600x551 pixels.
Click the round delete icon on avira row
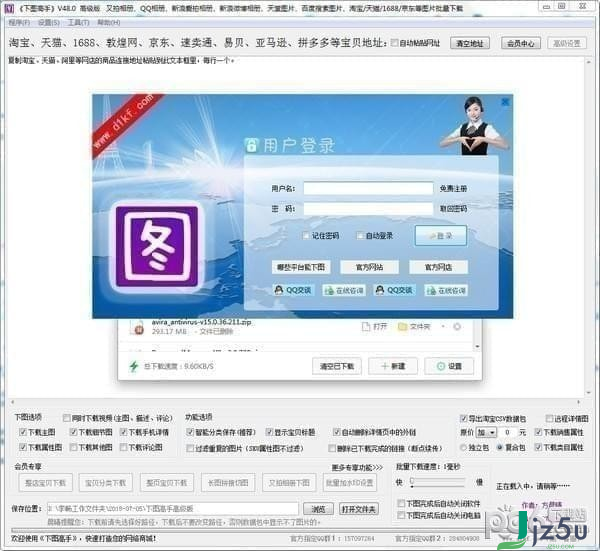(x=457, y=326)
